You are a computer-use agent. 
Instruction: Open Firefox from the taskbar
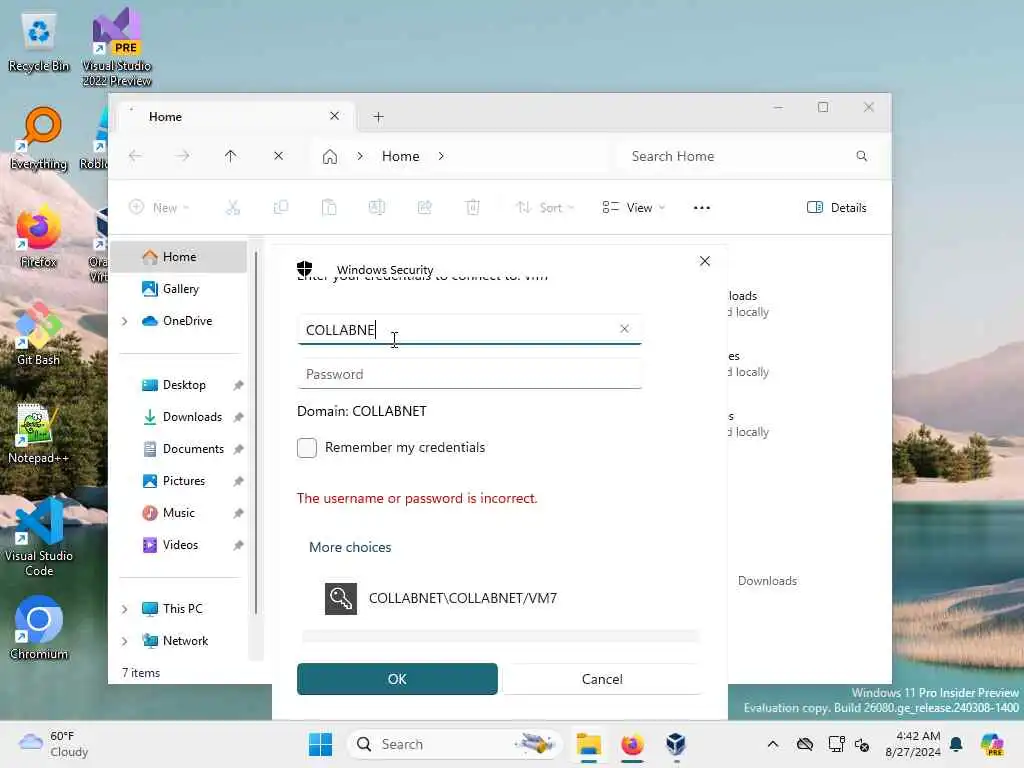[632, 744]
